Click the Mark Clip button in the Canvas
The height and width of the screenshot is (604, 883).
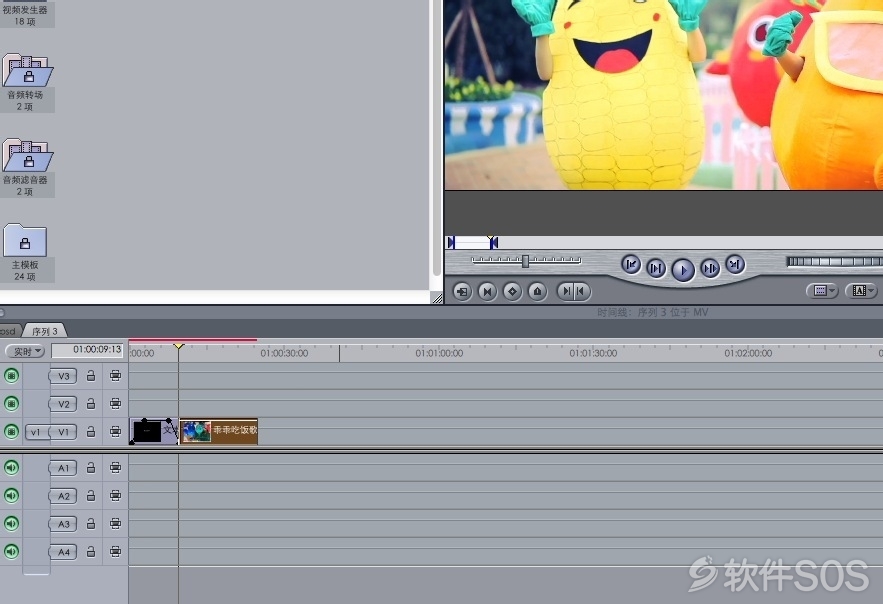coord(487,291)
